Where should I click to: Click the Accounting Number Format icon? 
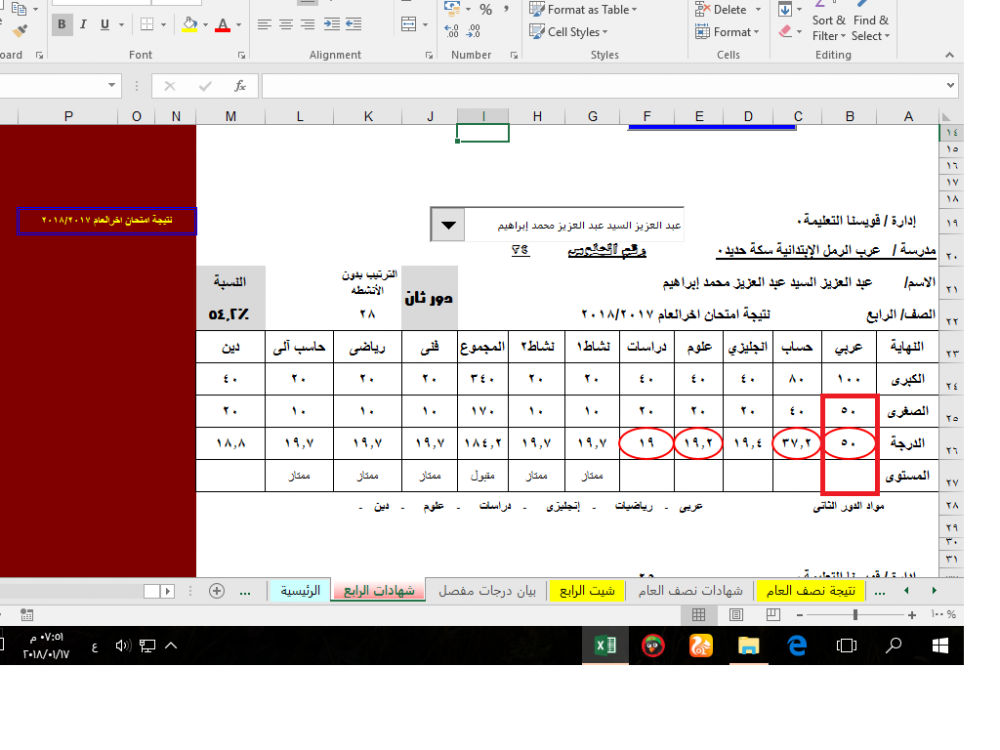point(452,9)
